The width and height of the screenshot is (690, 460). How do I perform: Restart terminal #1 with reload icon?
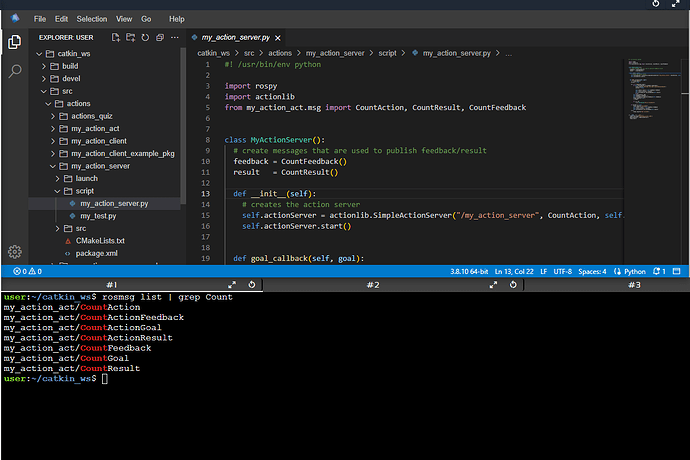click(252, 285)
